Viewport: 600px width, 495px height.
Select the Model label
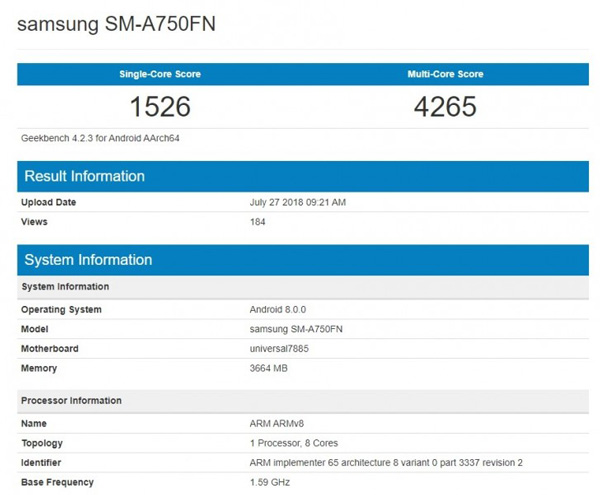[x=35, y=329]
